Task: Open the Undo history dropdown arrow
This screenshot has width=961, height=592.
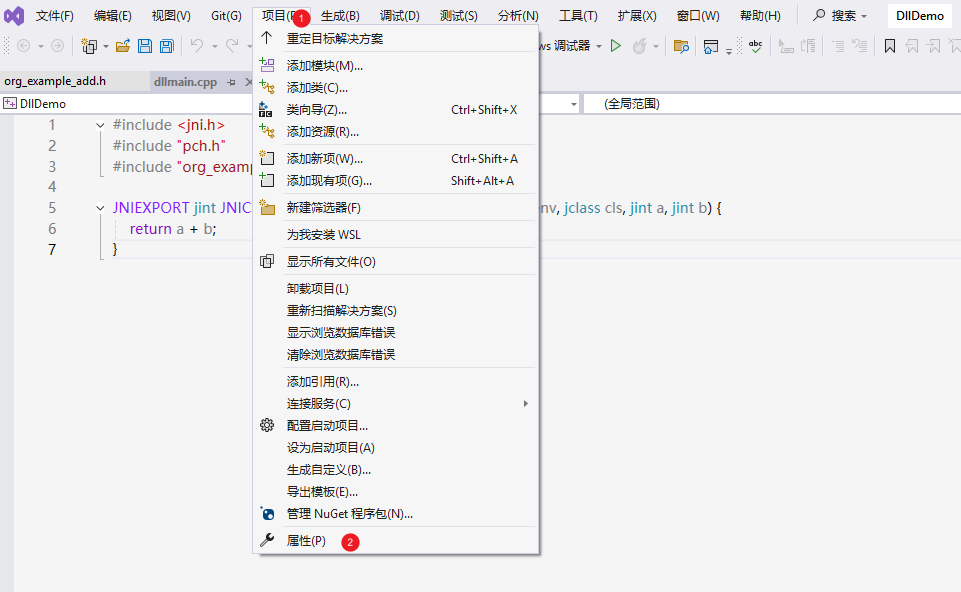Action: [215, 47]
